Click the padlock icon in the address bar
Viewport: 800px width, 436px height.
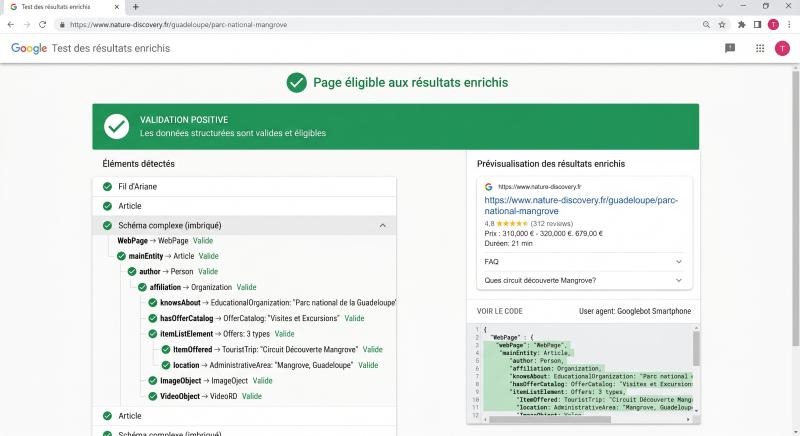[62, 24]
